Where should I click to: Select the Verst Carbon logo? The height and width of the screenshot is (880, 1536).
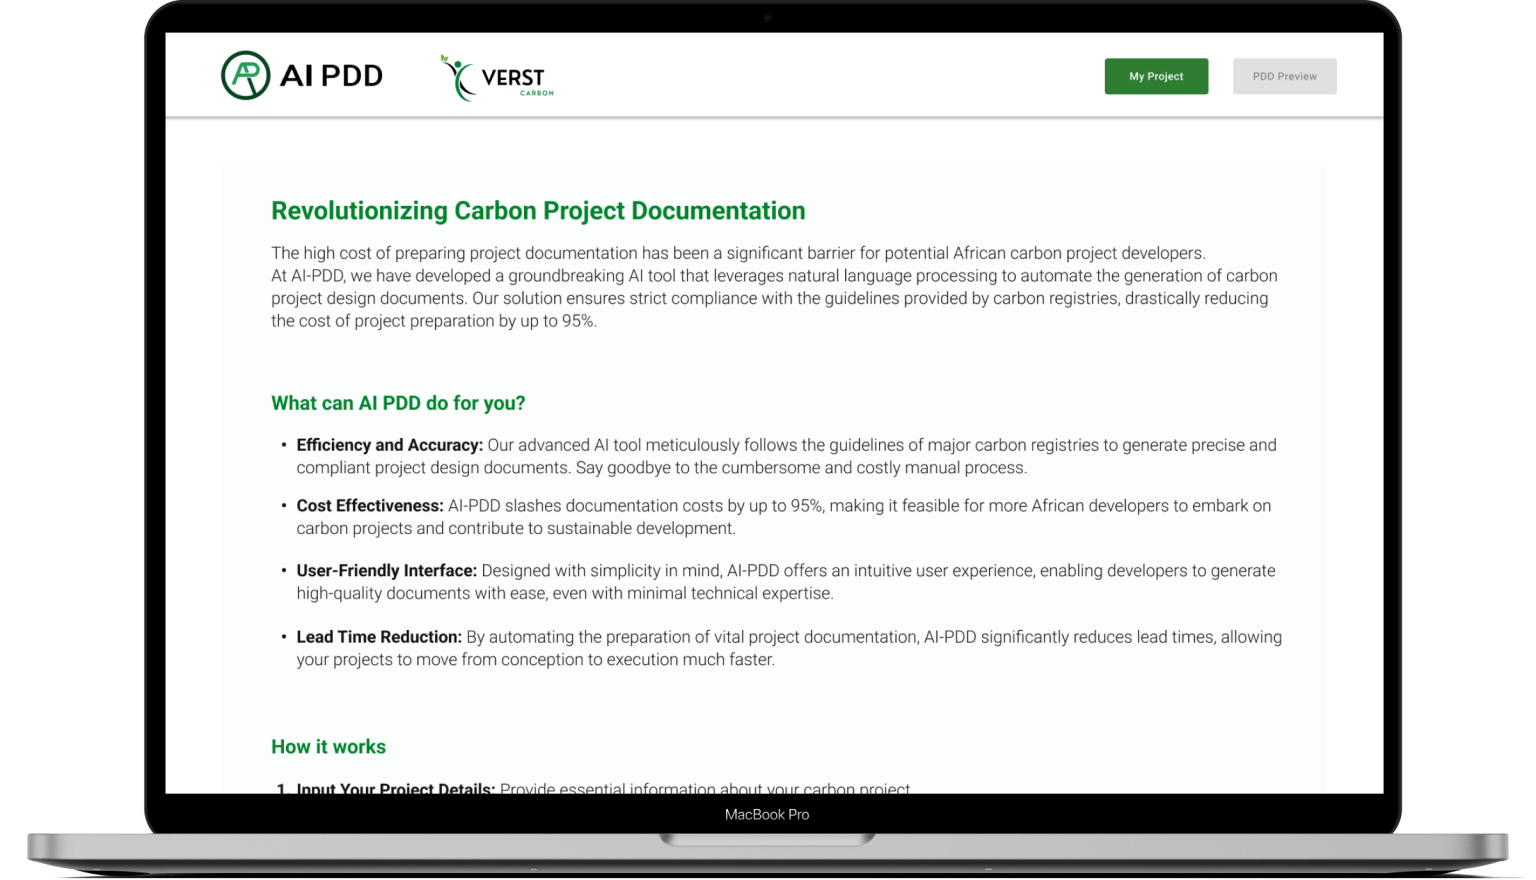tap(495, 76)
